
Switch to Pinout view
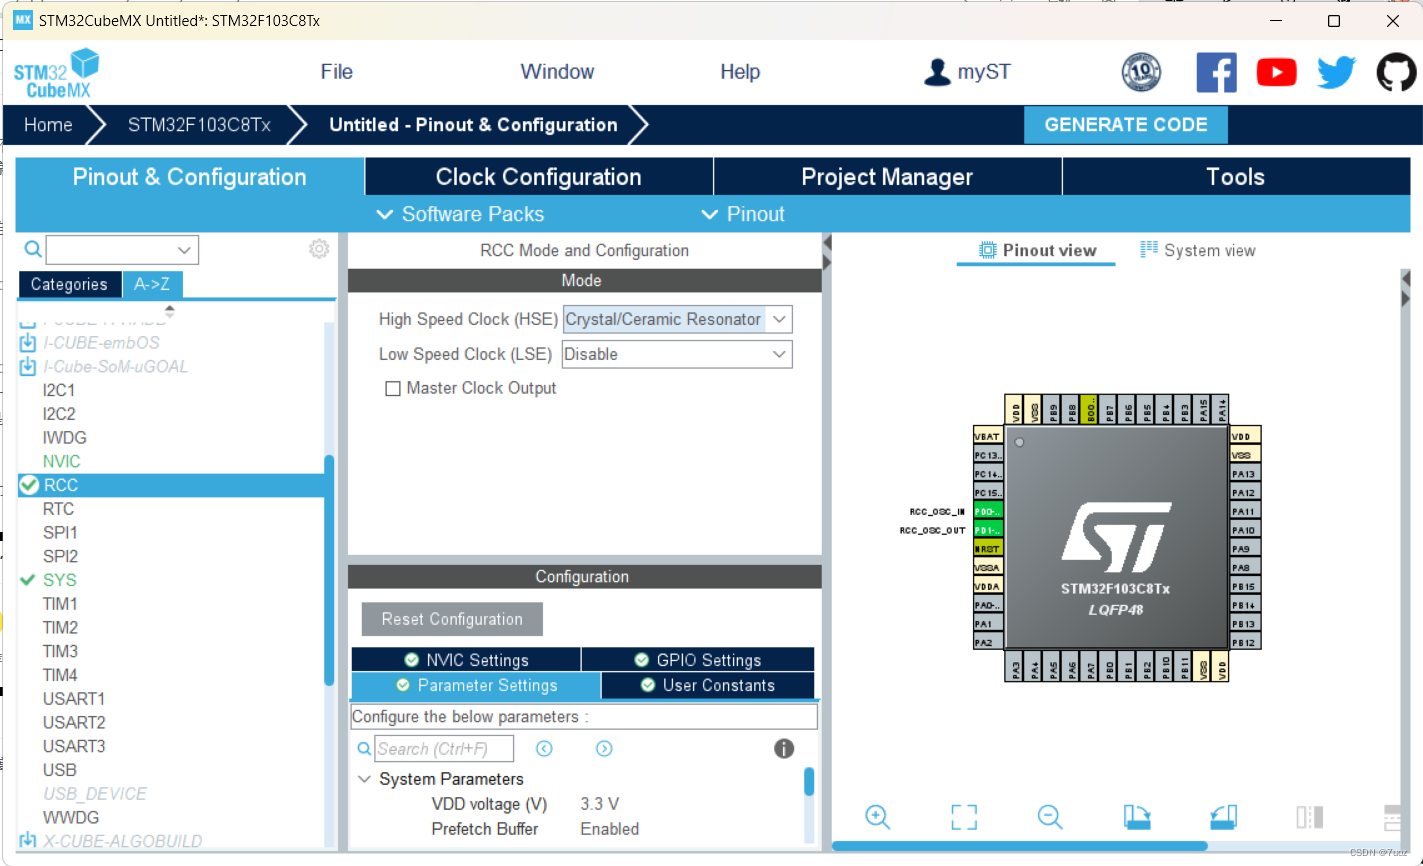[x=1035, y=250]
